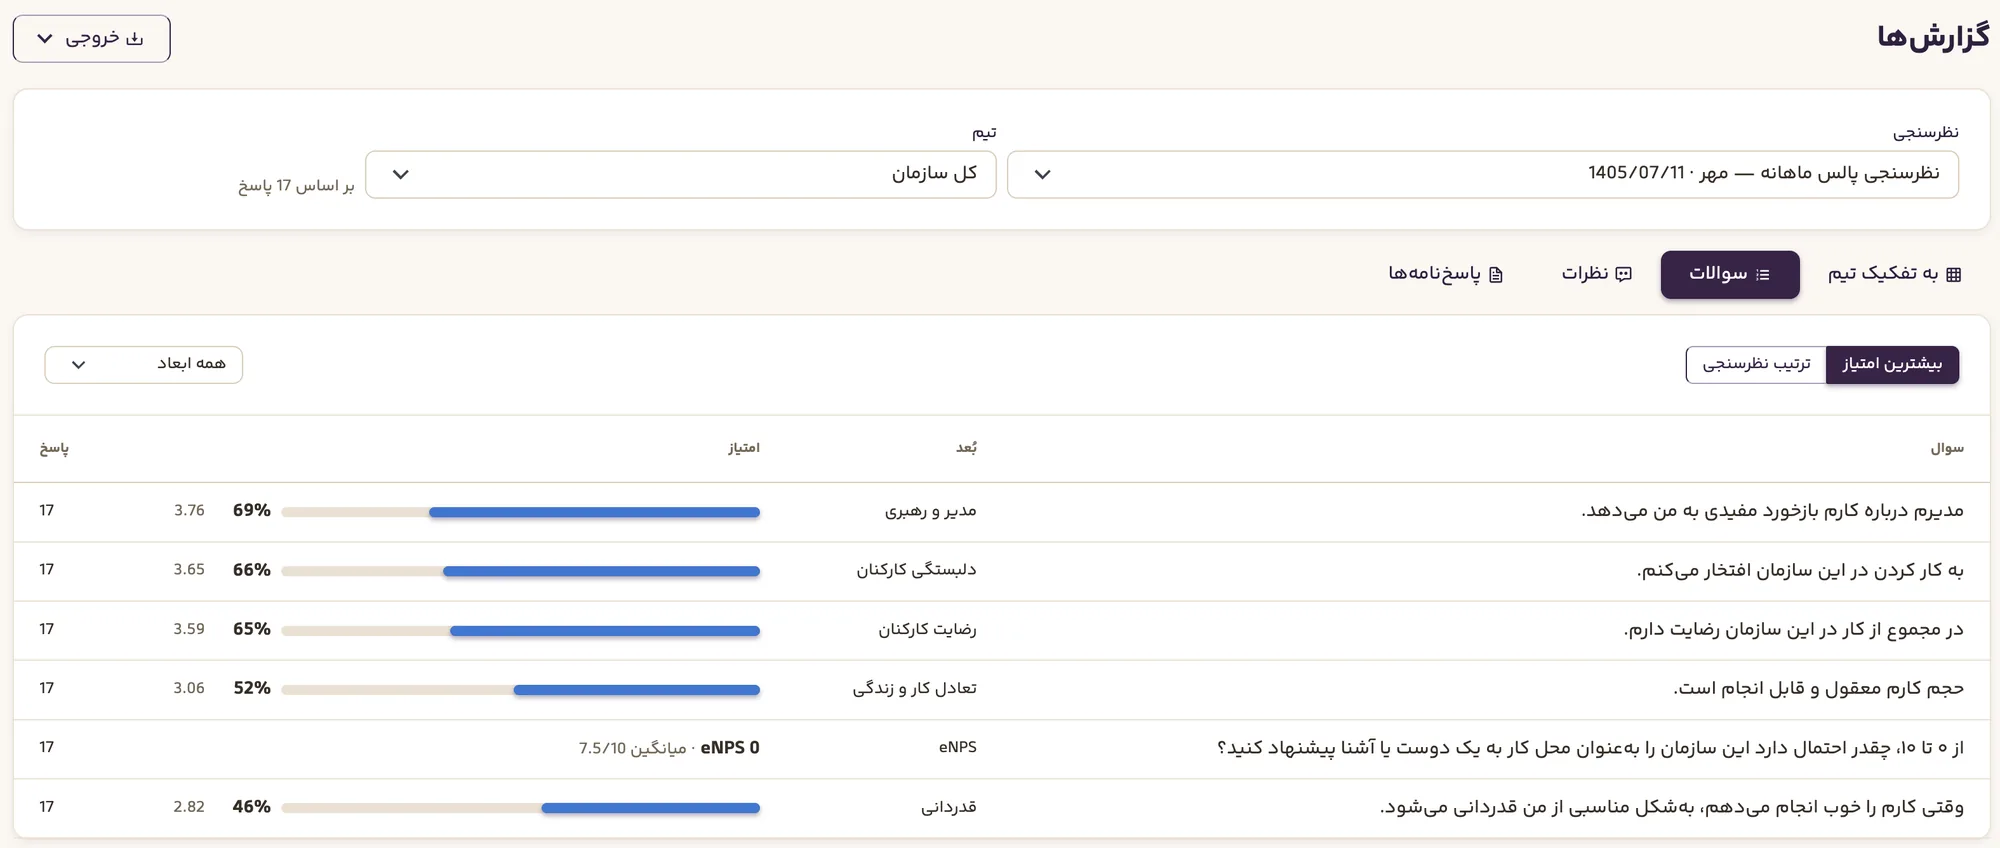Click the دلبستگی کارکنان dimension cell
Screen dimensions: 2000x848
[916, 570]
